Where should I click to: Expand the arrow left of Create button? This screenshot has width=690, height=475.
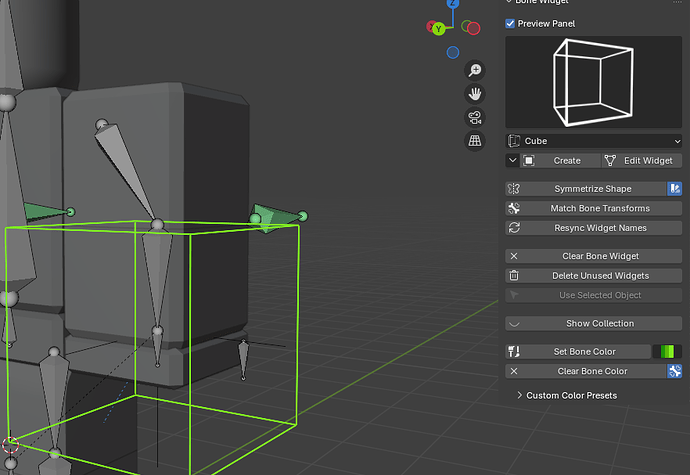(x=512, y=161)
